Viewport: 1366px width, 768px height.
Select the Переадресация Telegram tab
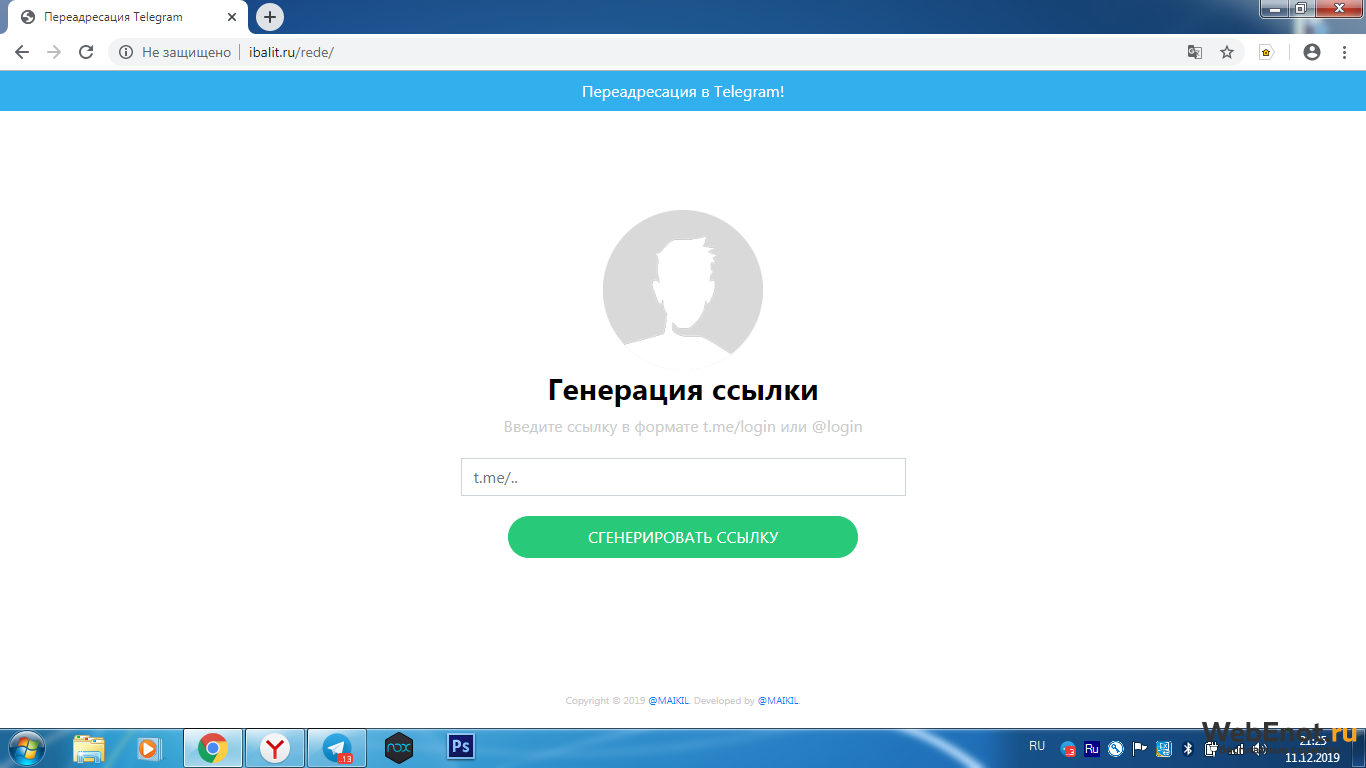click(x=127, y=17)
